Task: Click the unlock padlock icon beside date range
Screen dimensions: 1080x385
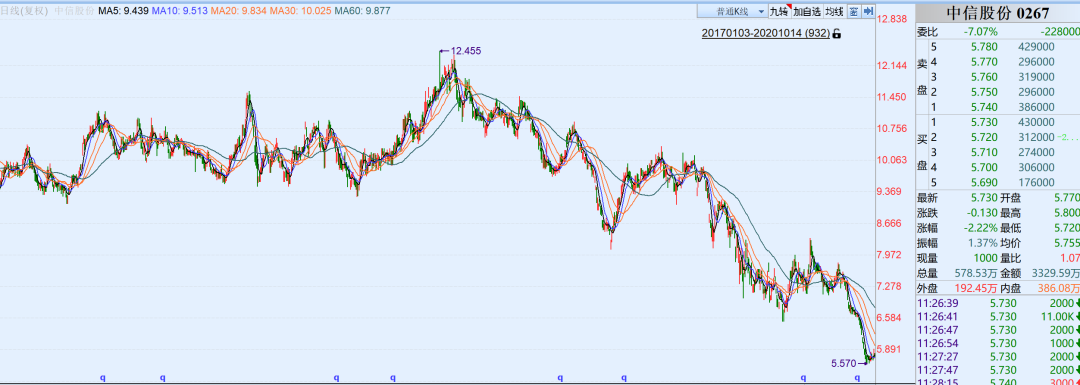Action: tap(837, 33)
